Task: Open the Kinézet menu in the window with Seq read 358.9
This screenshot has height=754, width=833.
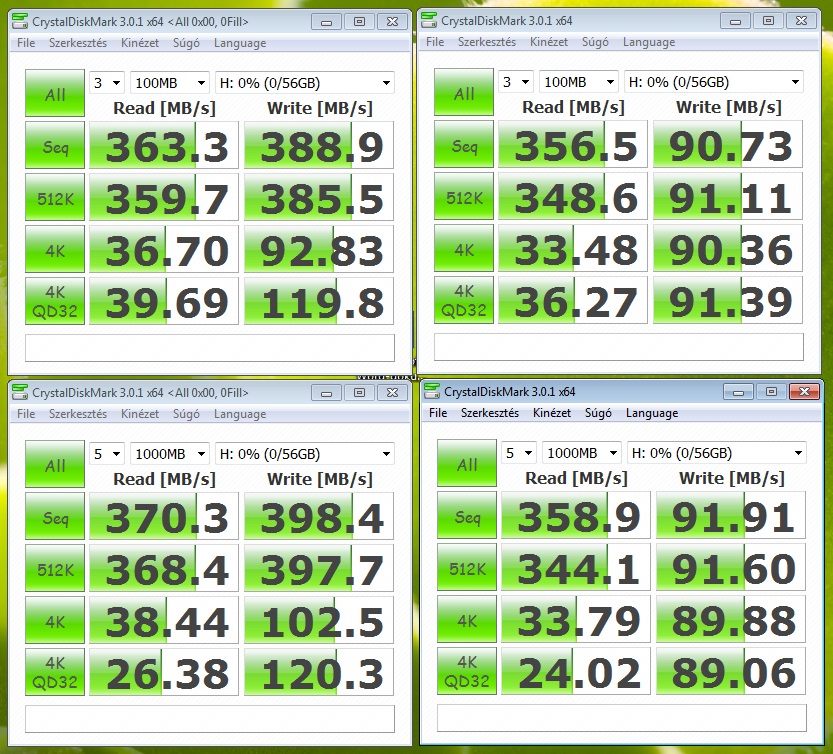Action: point(551,413)
